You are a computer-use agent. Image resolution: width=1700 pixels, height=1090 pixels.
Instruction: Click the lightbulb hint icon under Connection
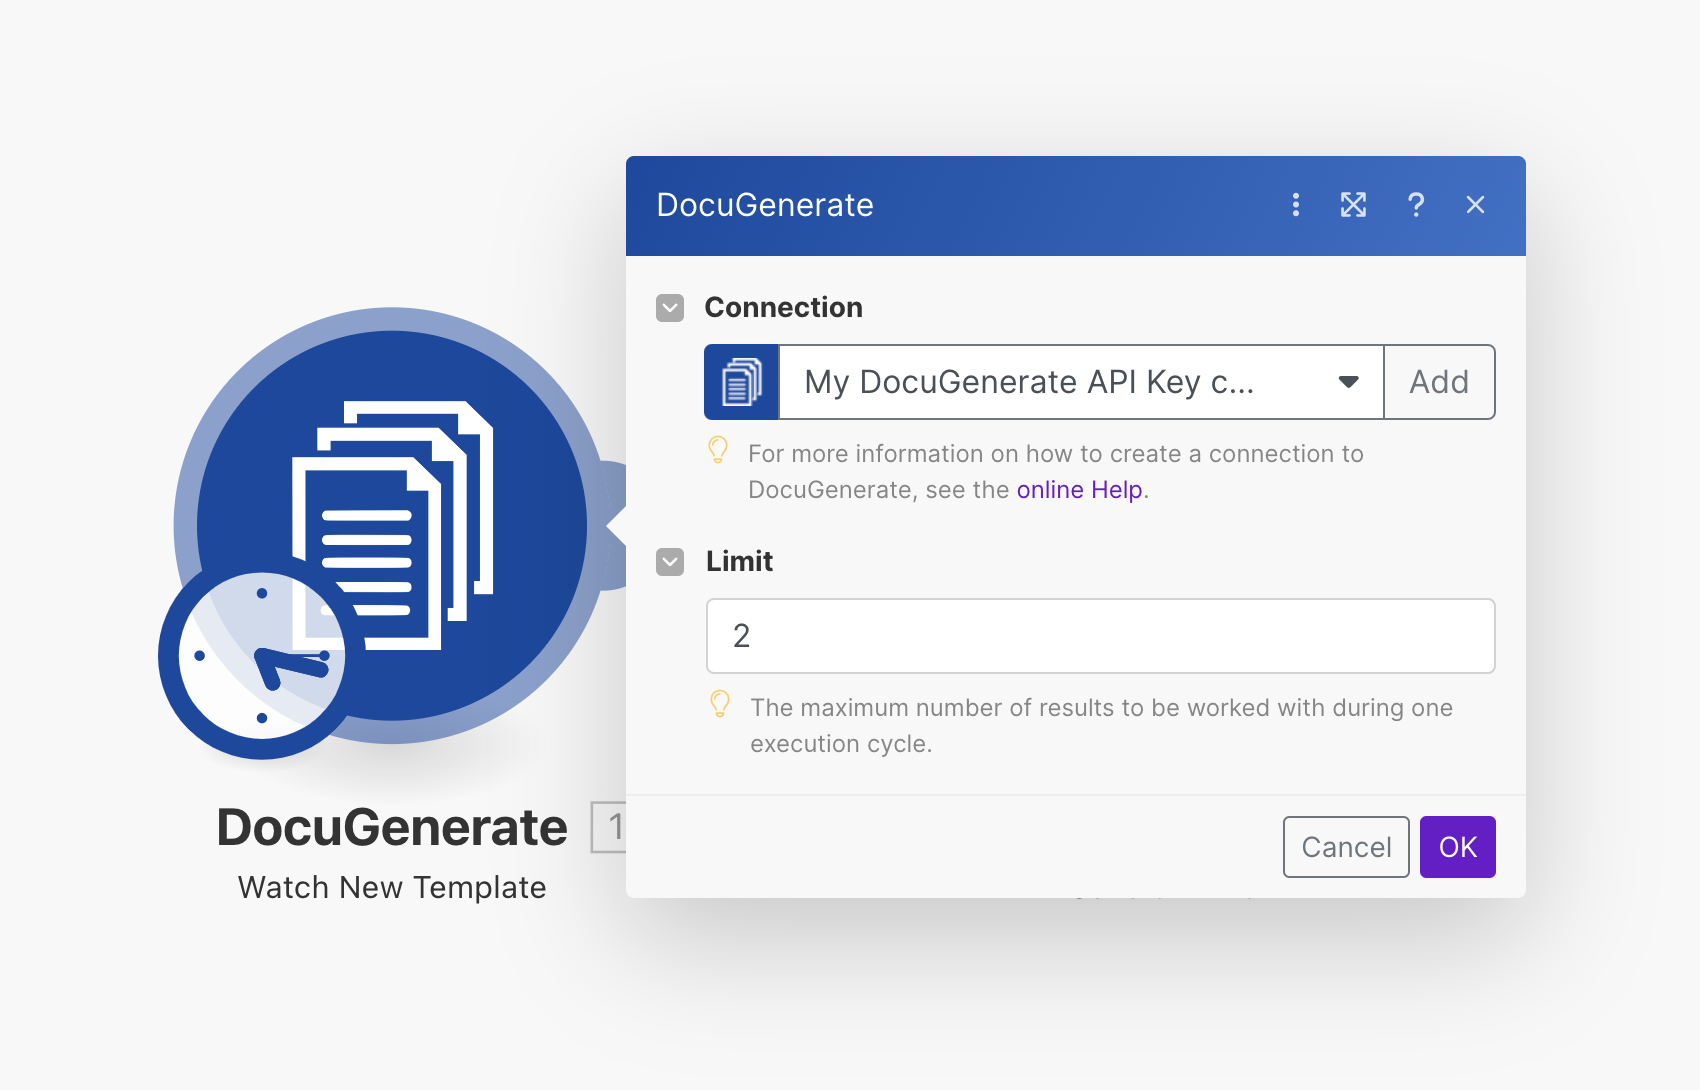pos(718,450)
